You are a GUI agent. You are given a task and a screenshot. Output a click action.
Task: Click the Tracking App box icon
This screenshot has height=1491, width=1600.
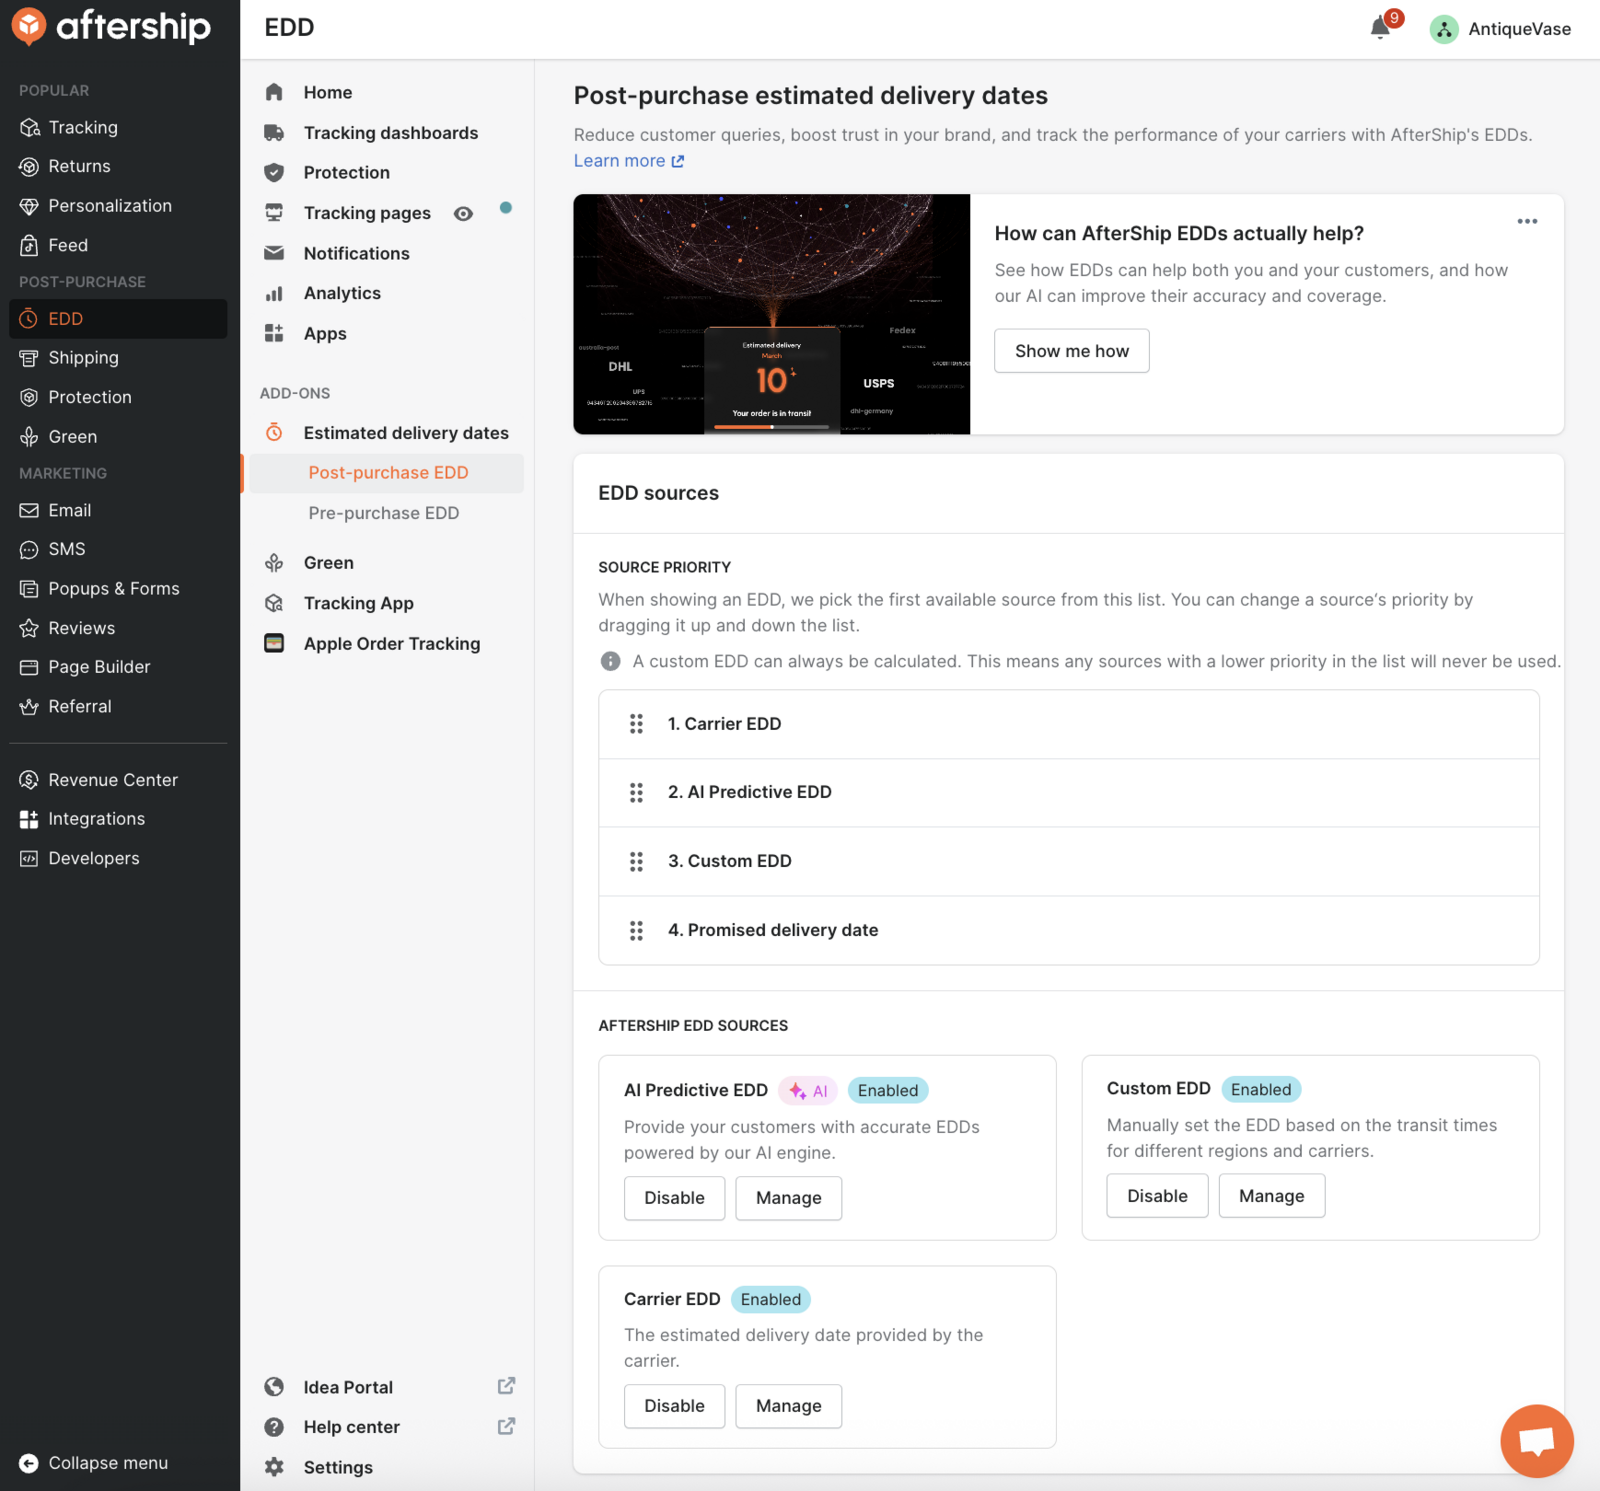coord(274,603)
